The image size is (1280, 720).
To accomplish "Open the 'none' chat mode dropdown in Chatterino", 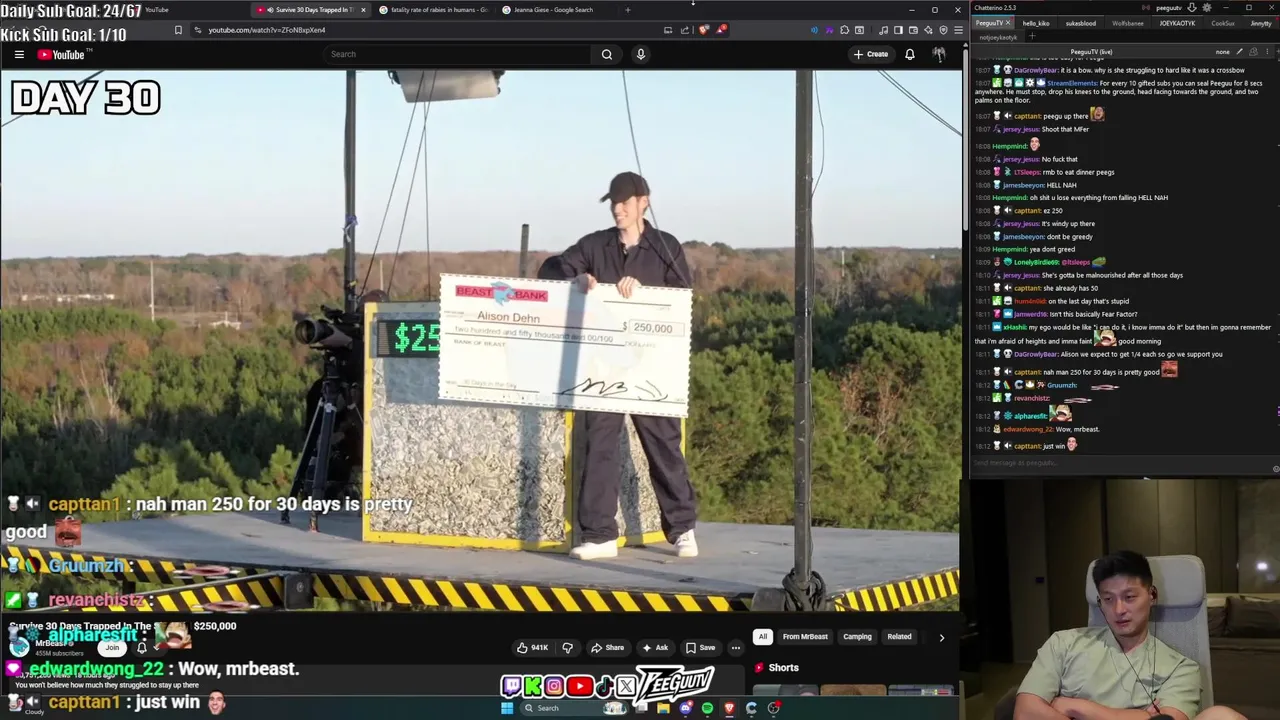I will click(1222, 52).
